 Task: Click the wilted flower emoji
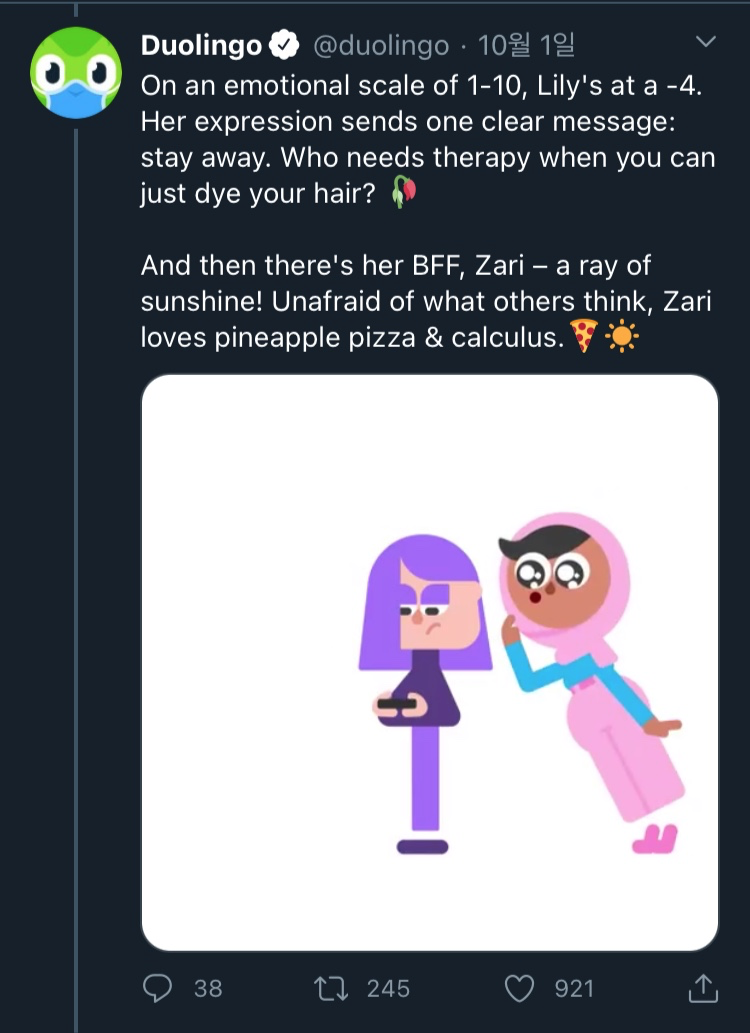[403, 192]
